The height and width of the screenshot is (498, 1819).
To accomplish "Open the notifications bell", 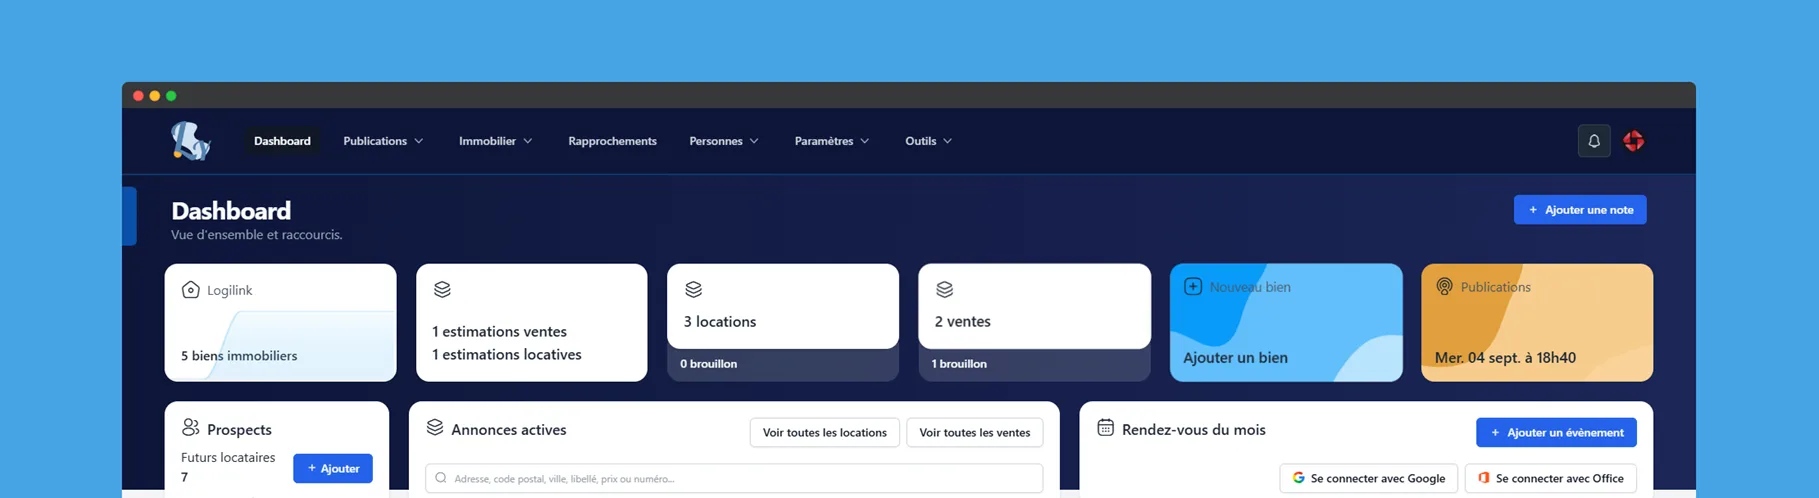I will pyautogui.click(x=1594, y=141).
